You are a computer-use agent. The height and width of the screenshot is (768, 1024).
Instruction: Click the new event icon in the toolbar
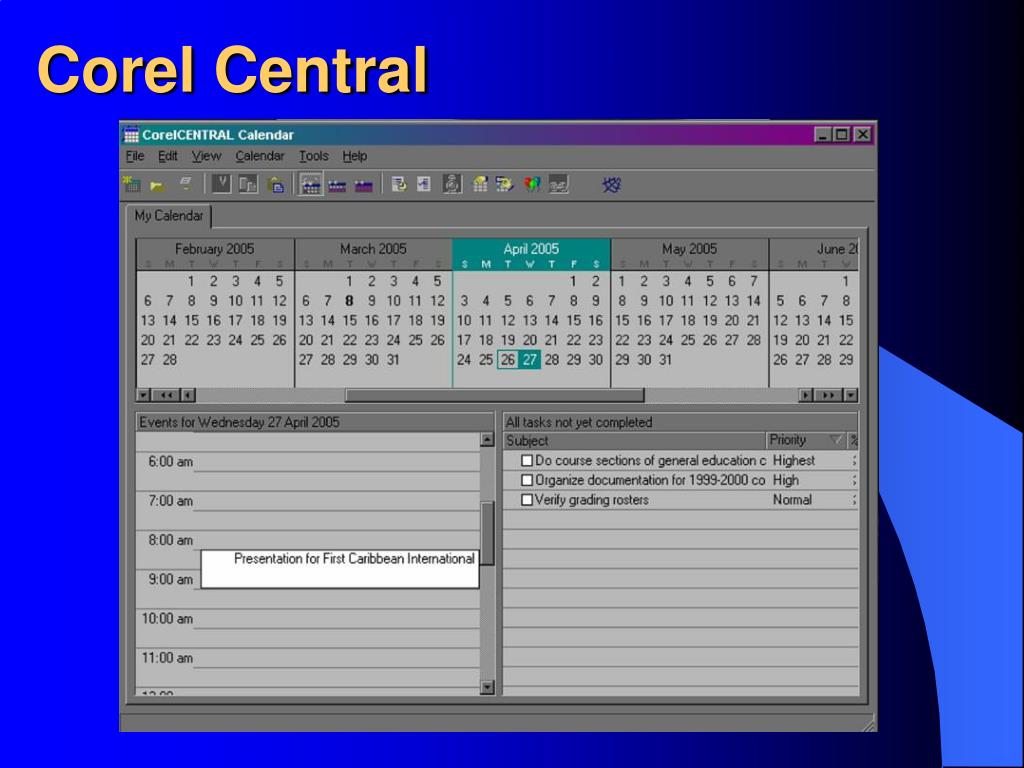(x=398, y=185)
